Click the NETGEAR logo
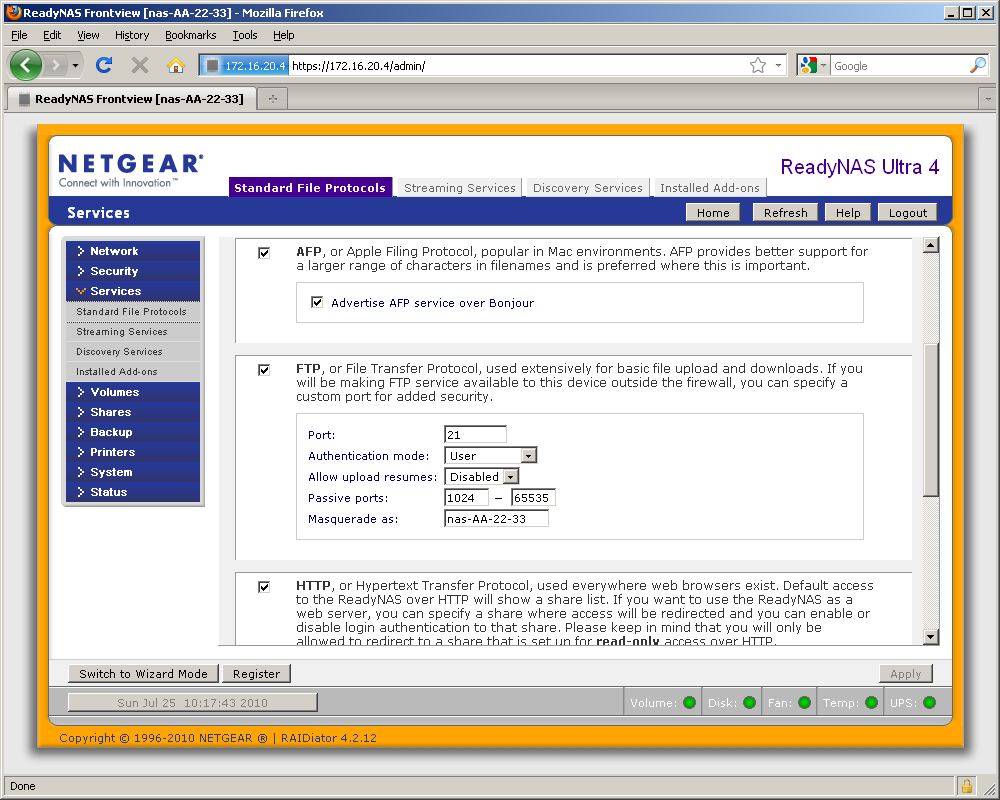1000x800 pixels. click(x=131, y=170)
